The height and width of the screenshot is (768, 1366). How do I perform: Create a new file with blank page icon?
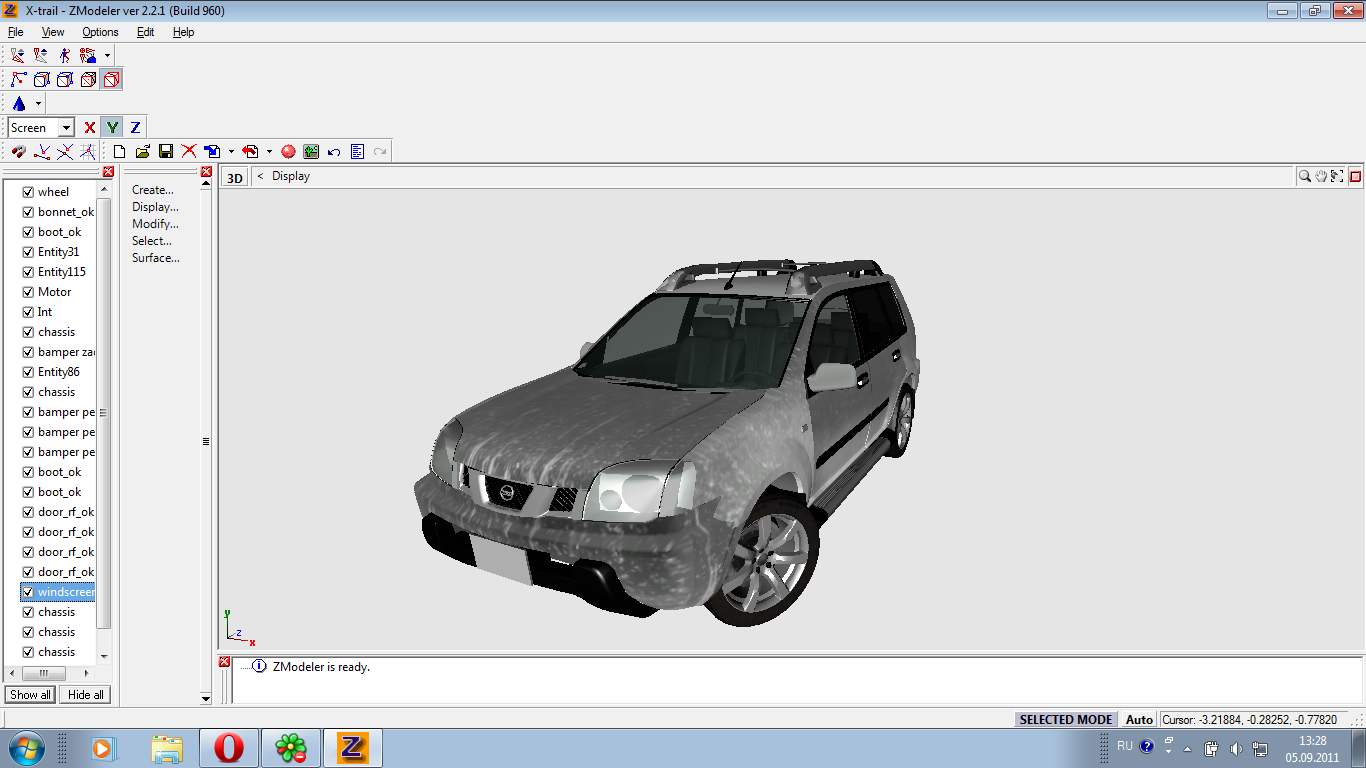[119, 152]
